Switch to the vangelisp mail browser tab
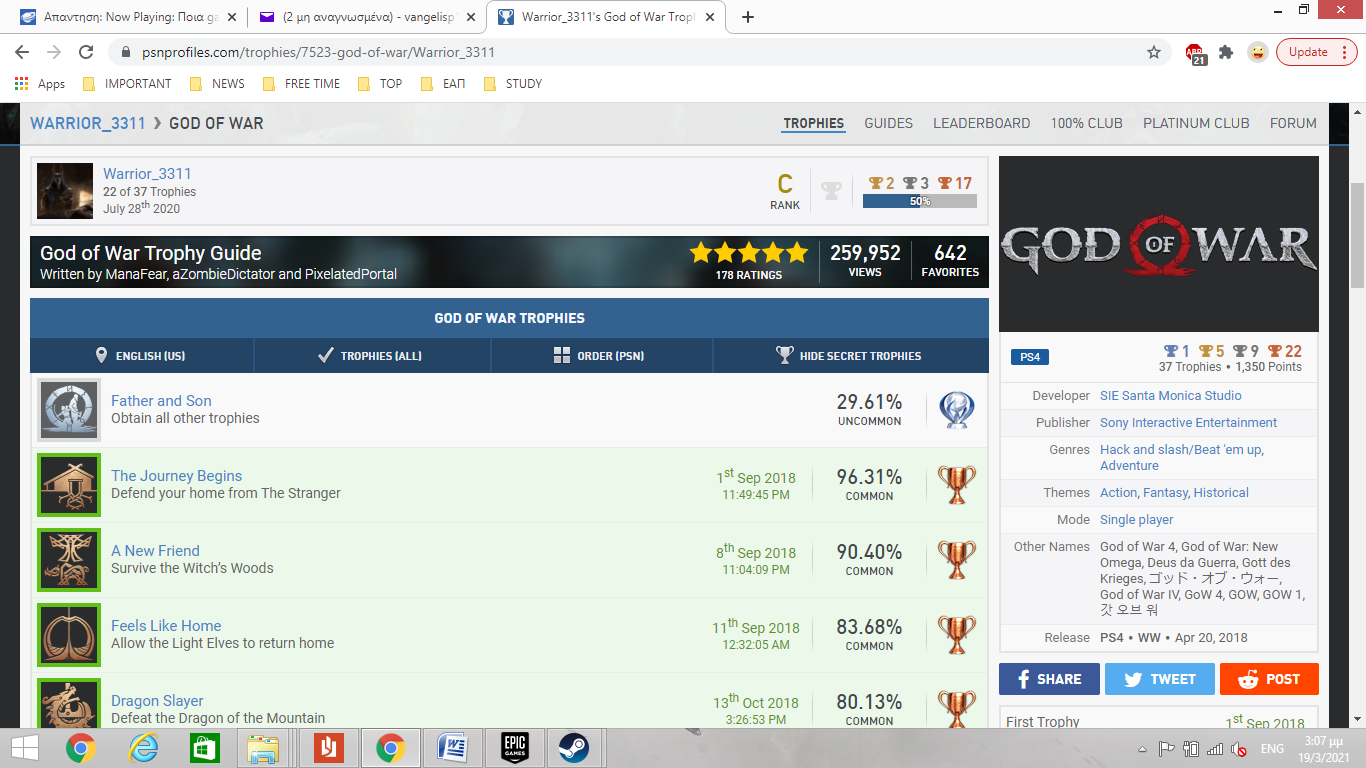The image size is (1366, 768). pos(366,17)
